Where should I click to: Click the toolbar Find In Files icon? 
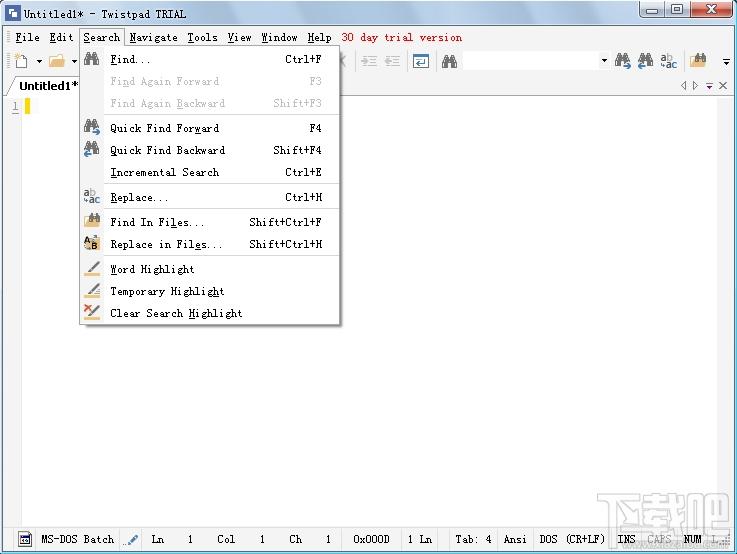click(698, 61)
